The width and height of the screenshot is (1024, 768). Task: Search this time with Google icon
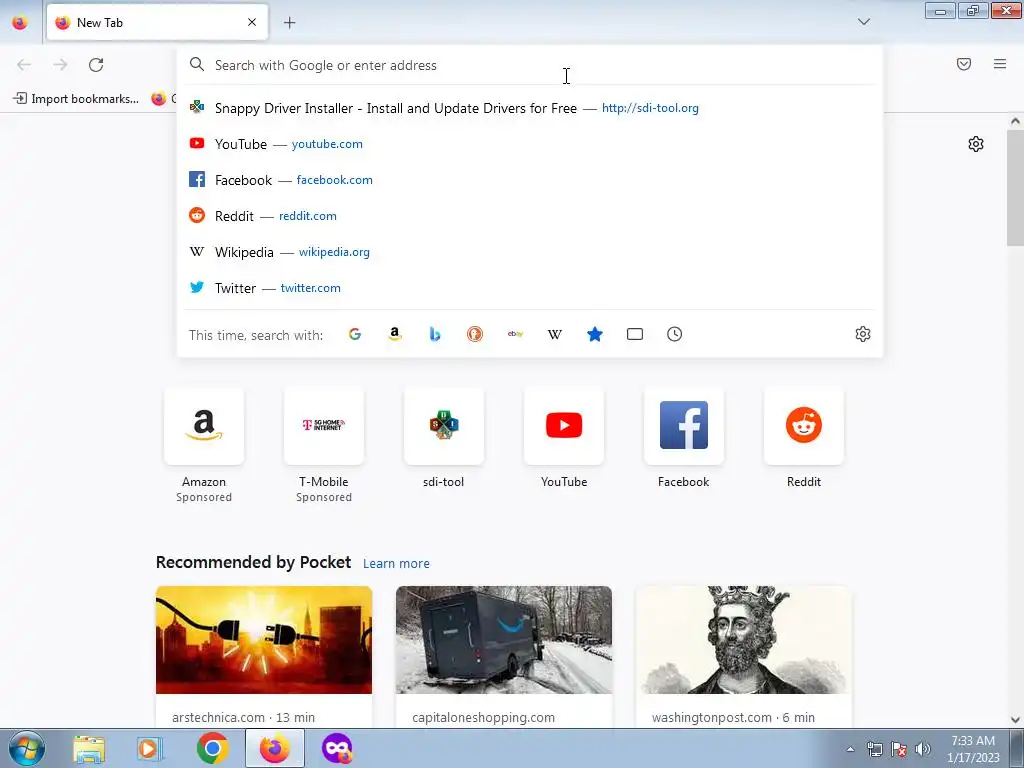click(x=355, y=334)
